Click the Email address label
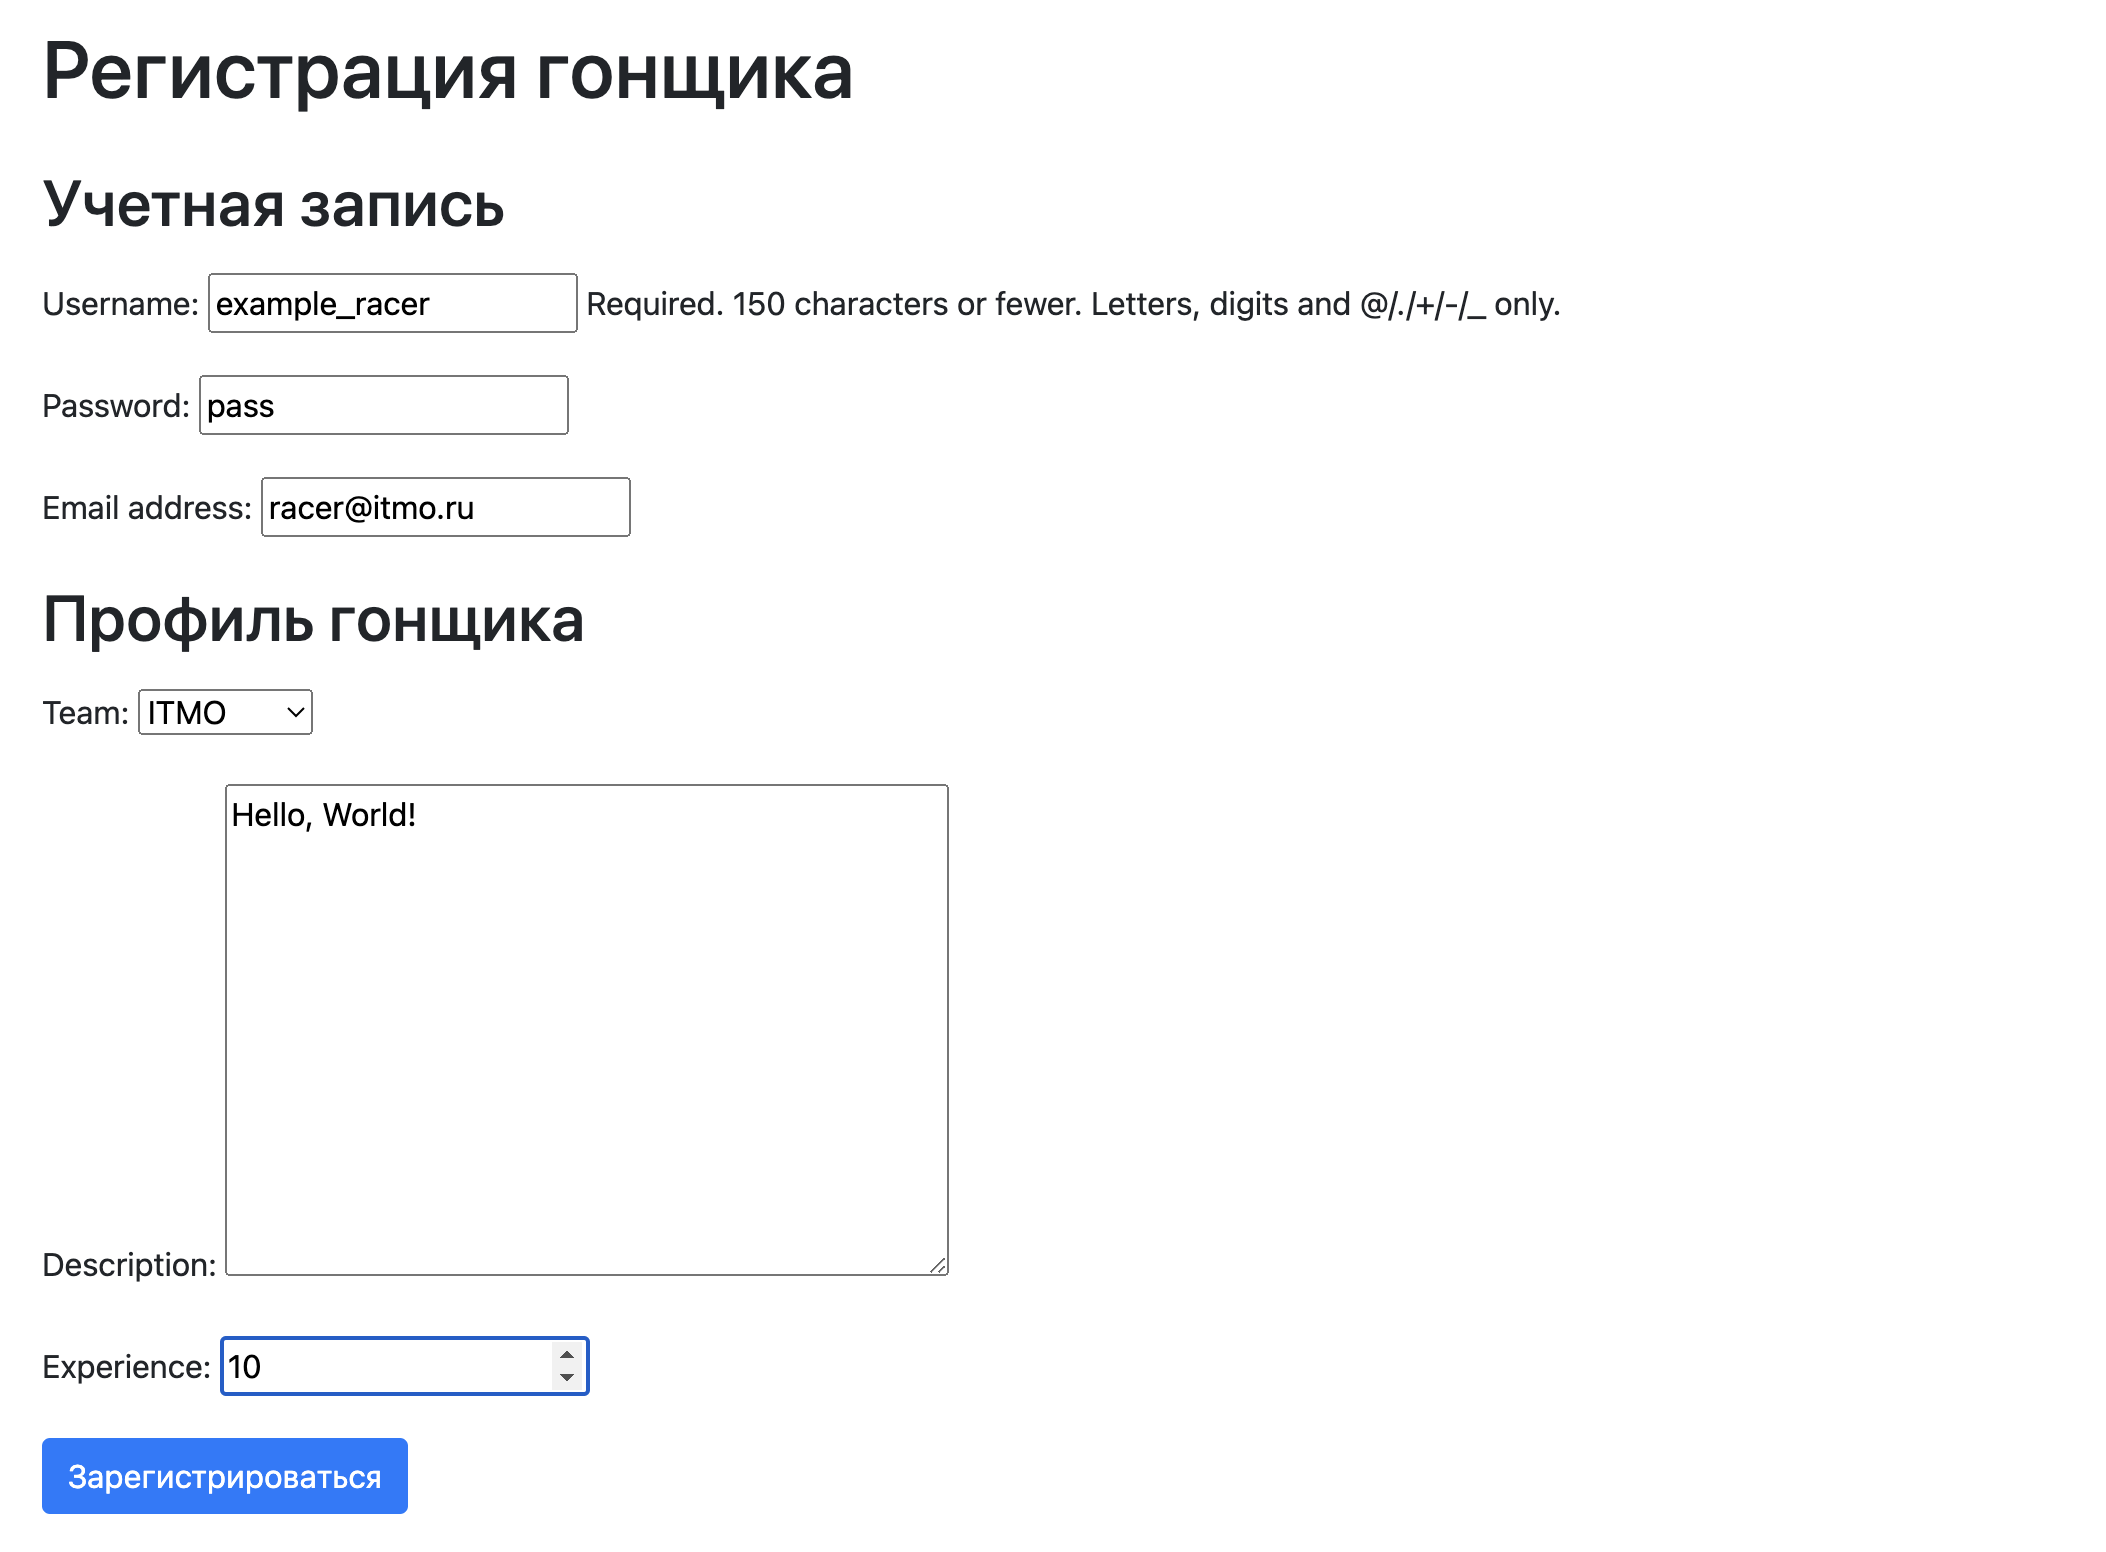Screen dimensions: 2106x1552 tap(147, 508)
